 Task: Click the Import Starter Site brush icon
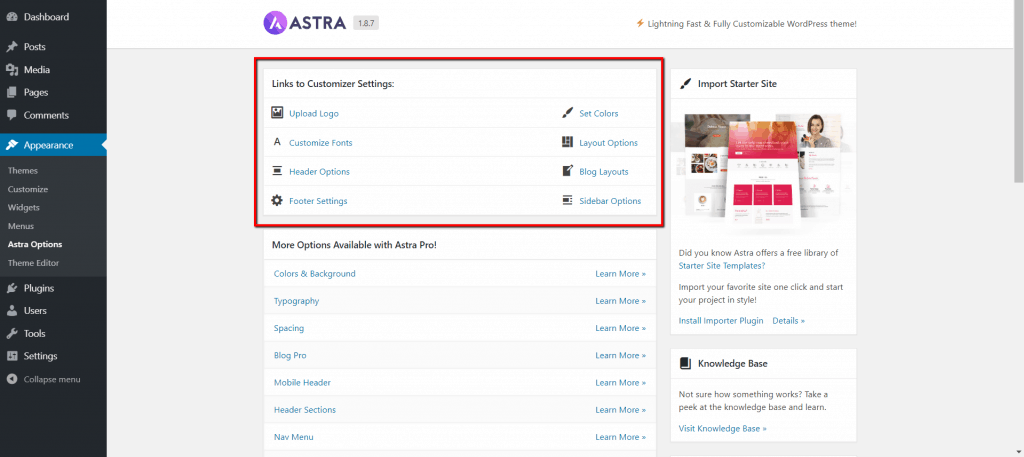(x=685, y=84)
